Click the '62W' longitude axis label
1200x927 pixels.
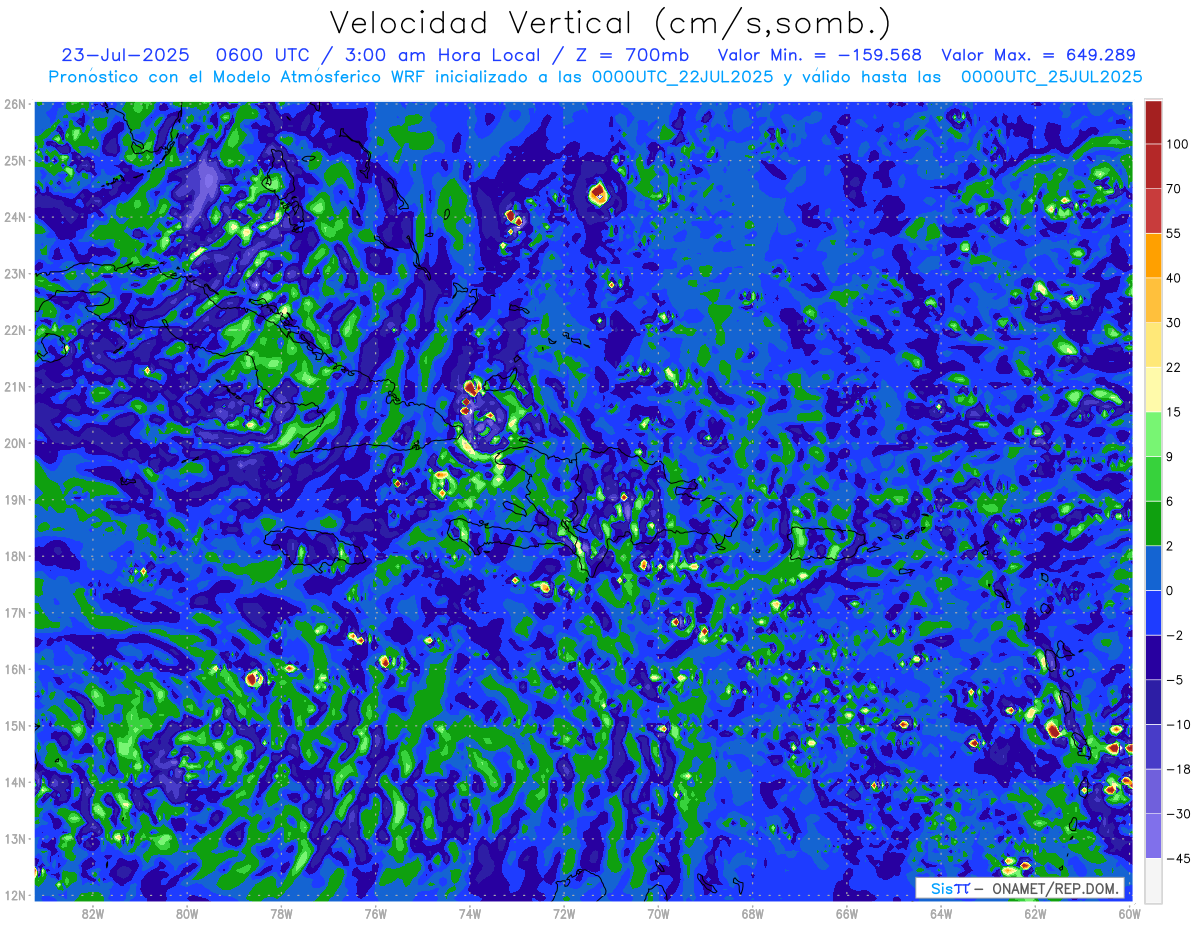point(1034,913)
